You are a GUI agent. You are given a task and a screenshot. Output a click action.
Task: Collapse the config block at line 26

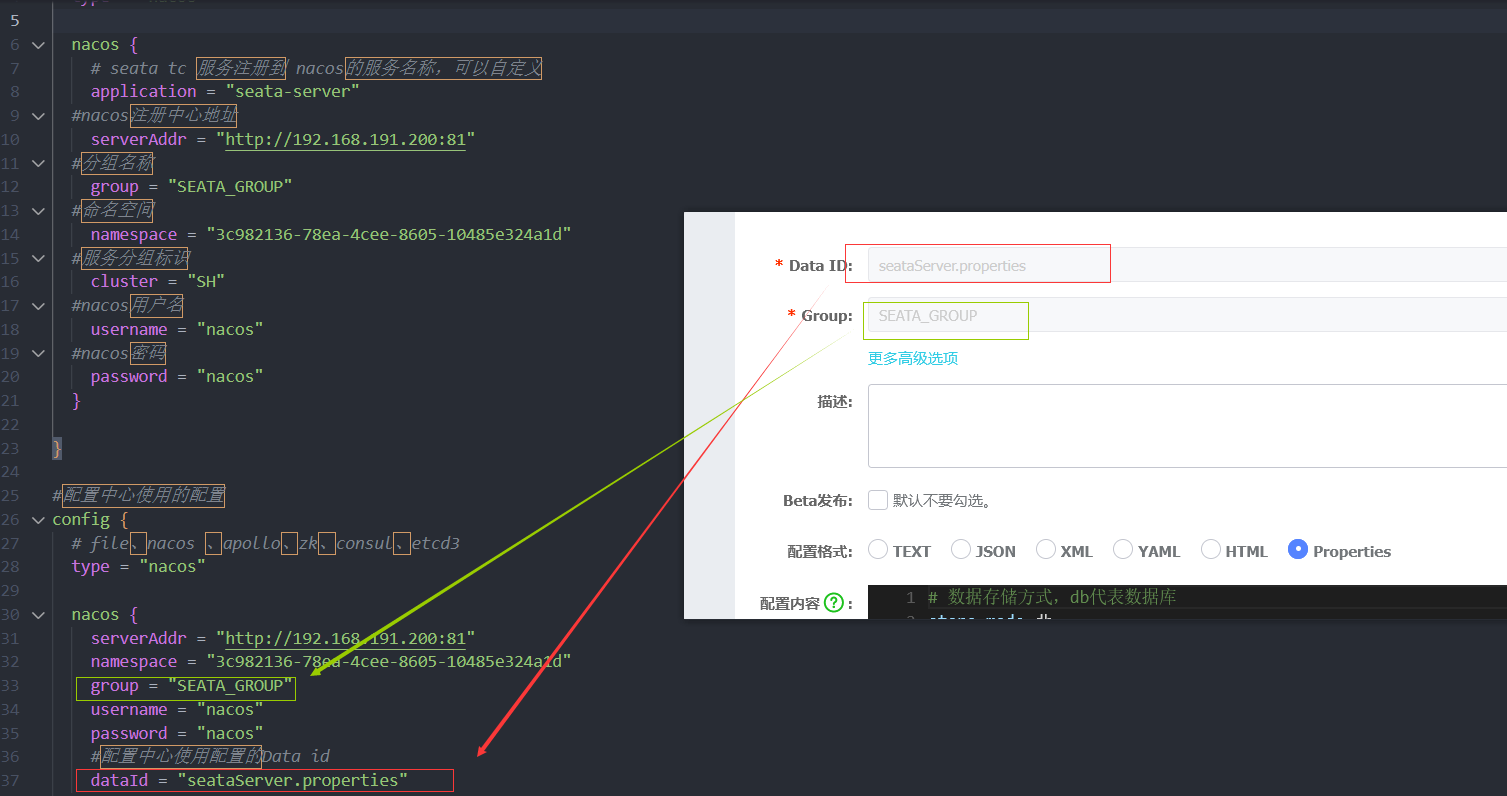[x=37, y=520]
